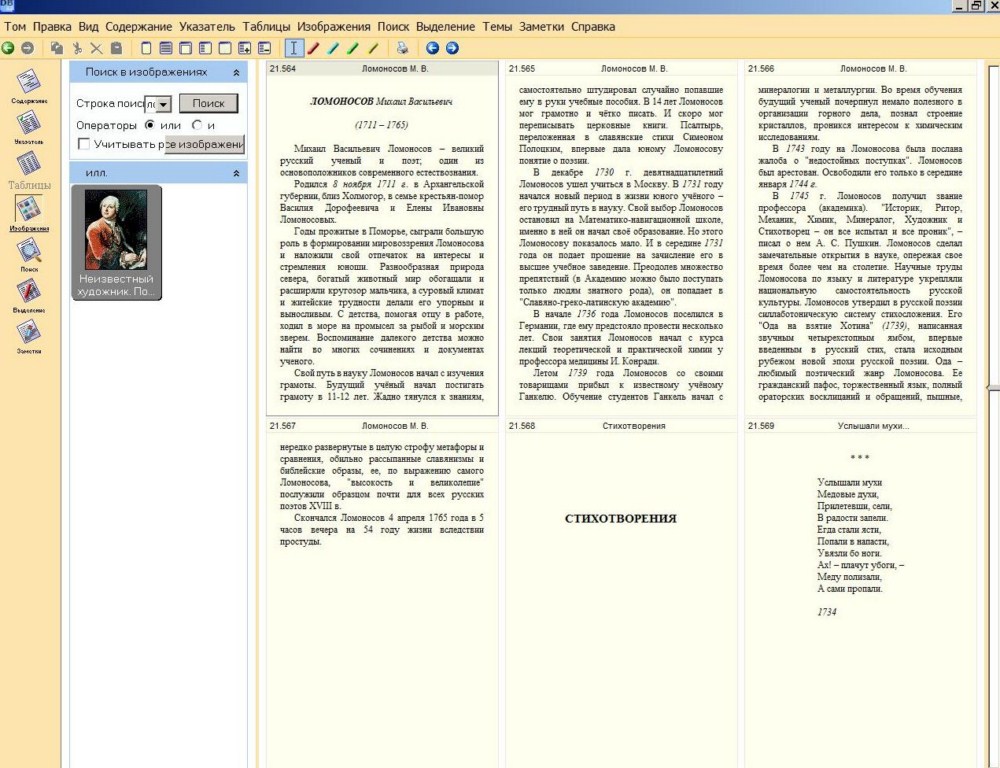Image resolution: width=1000 pixels, height=768 pixels.
Task: Click the year '1734' under the poem
Action: (827, 612)
